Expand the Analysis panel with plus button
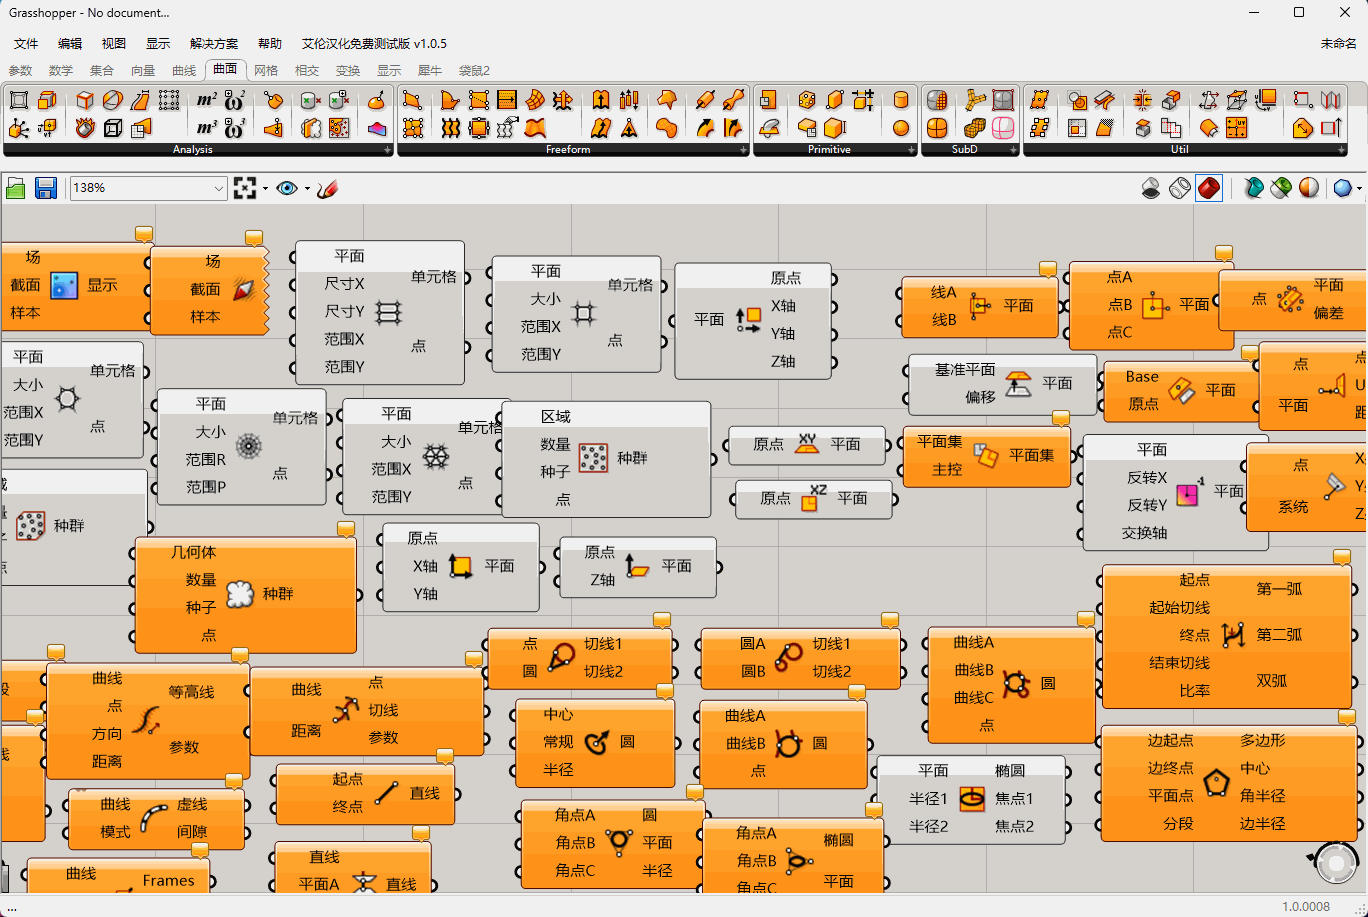1368x917 pixels. (x=387, y=150)
